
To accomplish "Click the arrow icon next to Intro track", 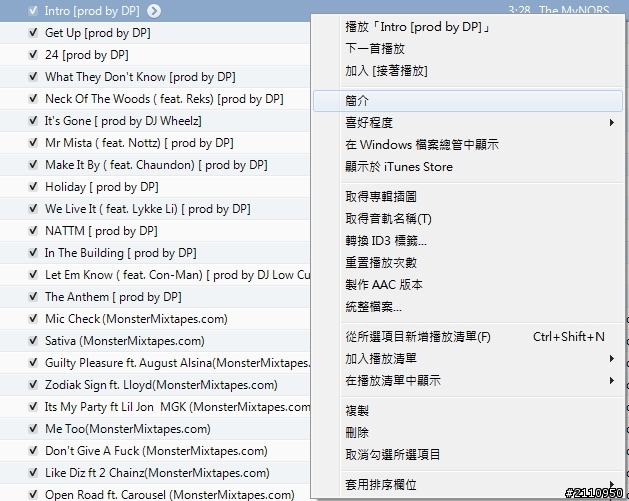I will (x=154, y=11).
